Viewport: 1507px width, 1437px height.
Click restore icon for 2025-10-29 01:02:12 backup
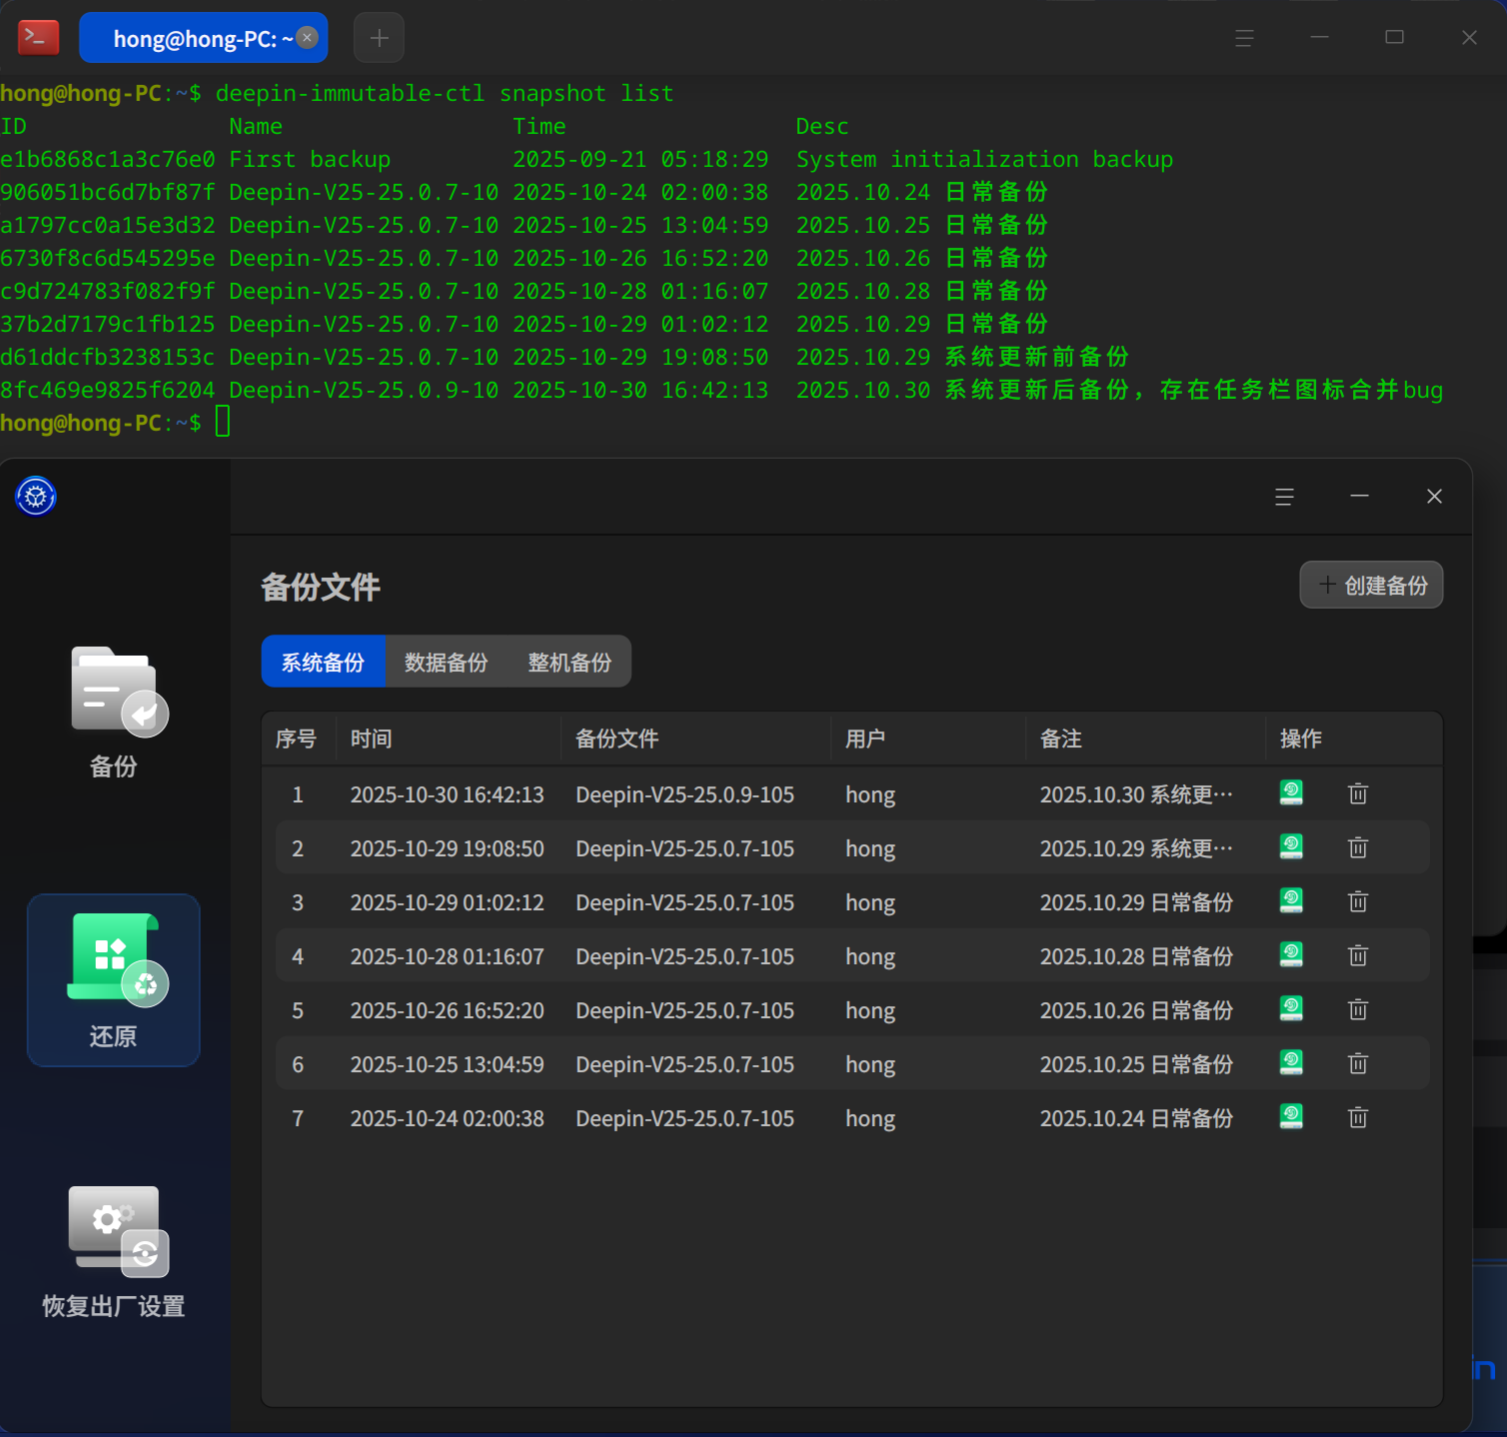tap(1291, 901)
